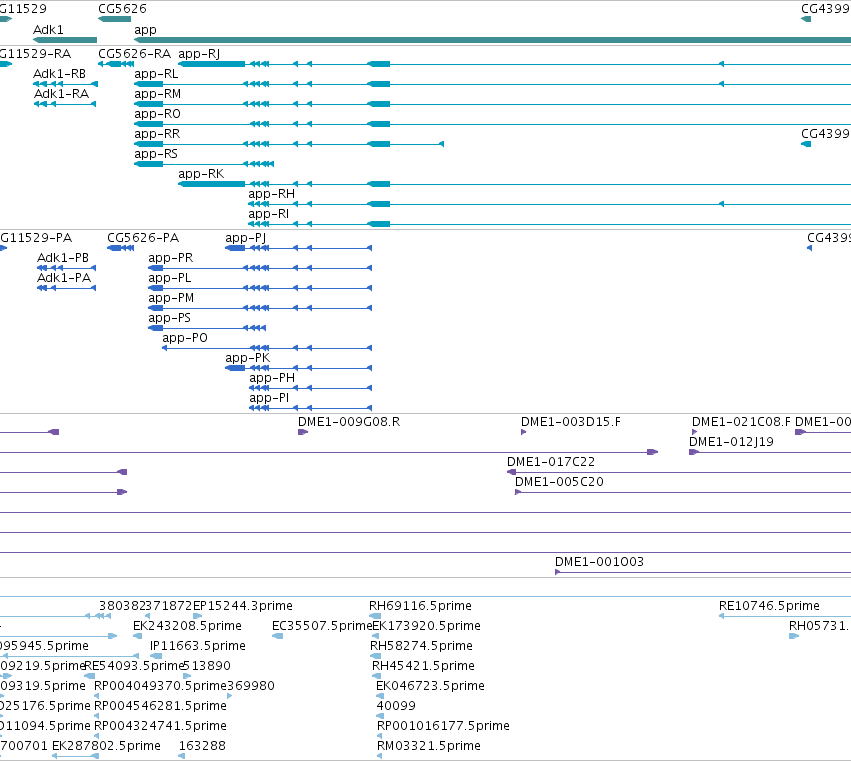Click the CG5626 gene label
Image resolution: width=851 pixels, height=761 pixels.
pyautogui.click(x=122, y=9)
